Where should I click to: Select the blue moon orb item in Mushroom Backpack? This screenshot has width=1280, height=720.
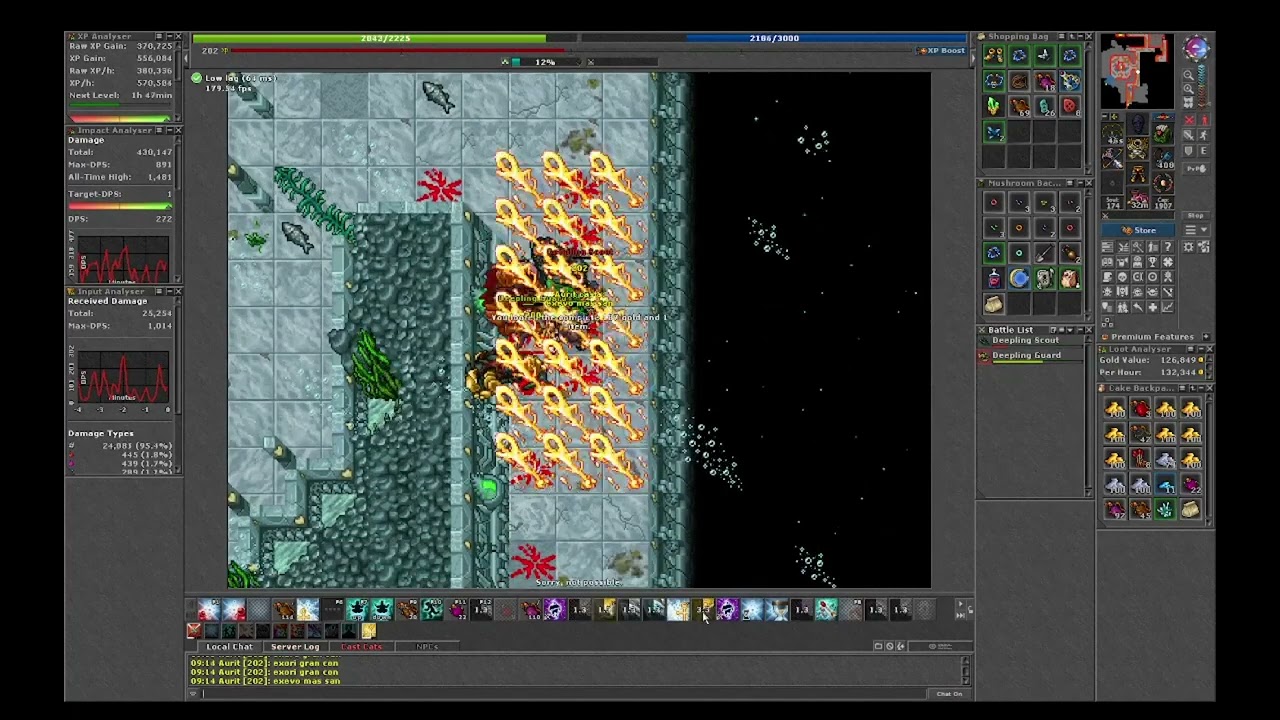[1019, 279]
